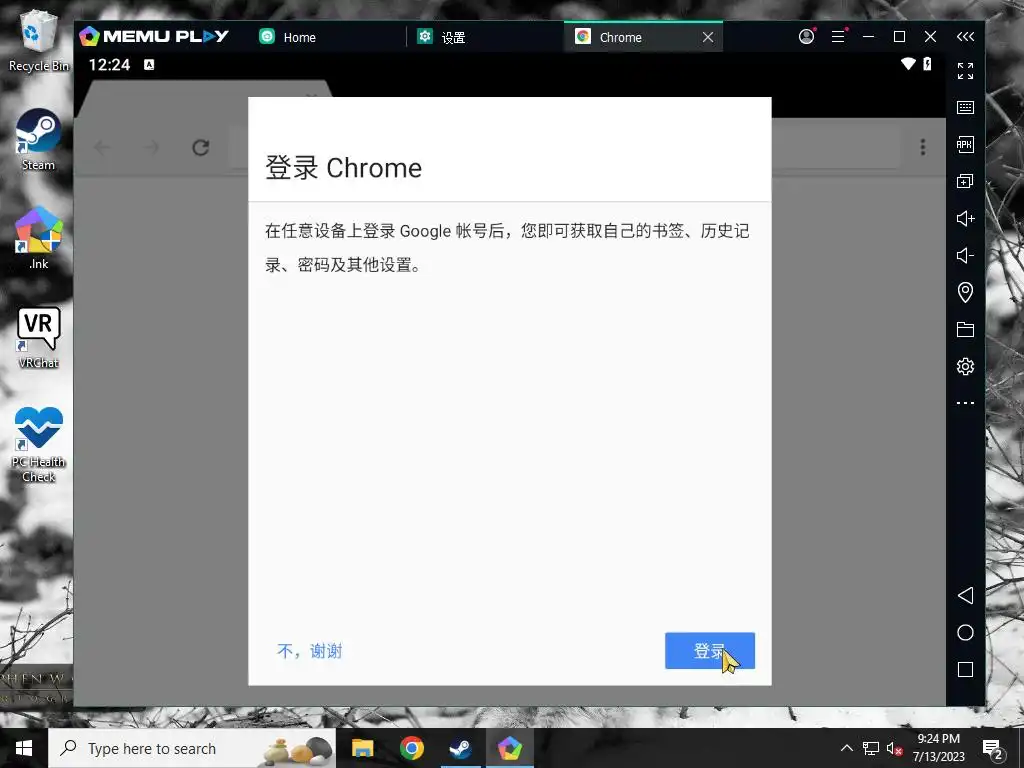This screenshot has width=1024, height=768.
Task: Open the GPS location tool
Action: pos(965,292)
